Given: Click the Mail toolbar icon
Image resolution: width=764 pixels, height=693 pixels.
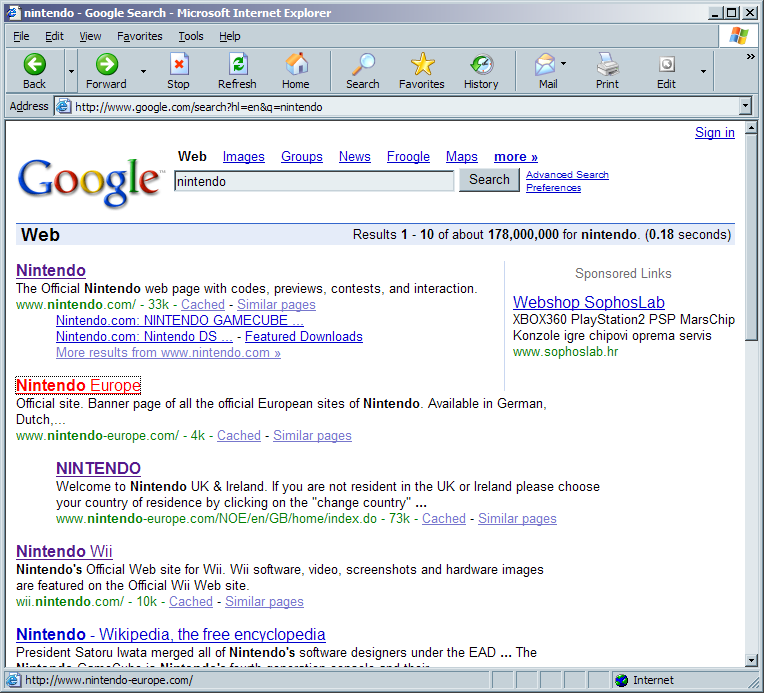Looking at the screenshot, I should click(545, 64).
